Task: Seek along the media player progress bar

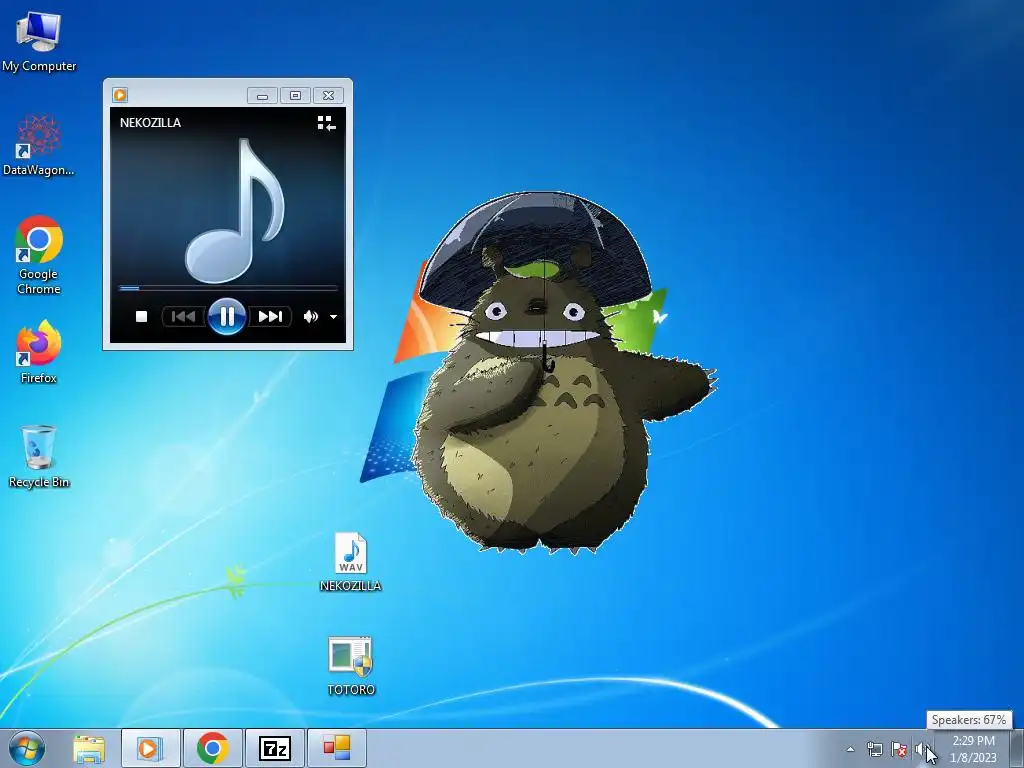Action: [228, 287]
